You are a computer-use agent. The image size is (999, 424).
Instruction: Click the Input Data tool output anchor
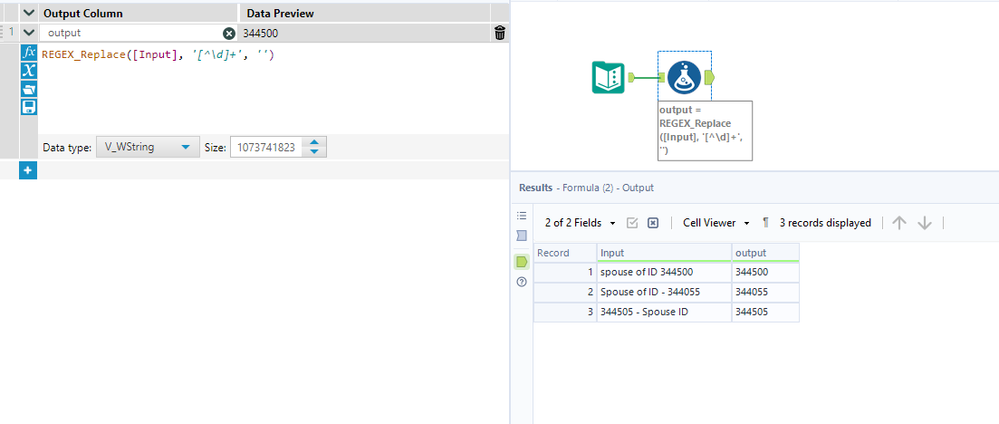coord(632,77)
